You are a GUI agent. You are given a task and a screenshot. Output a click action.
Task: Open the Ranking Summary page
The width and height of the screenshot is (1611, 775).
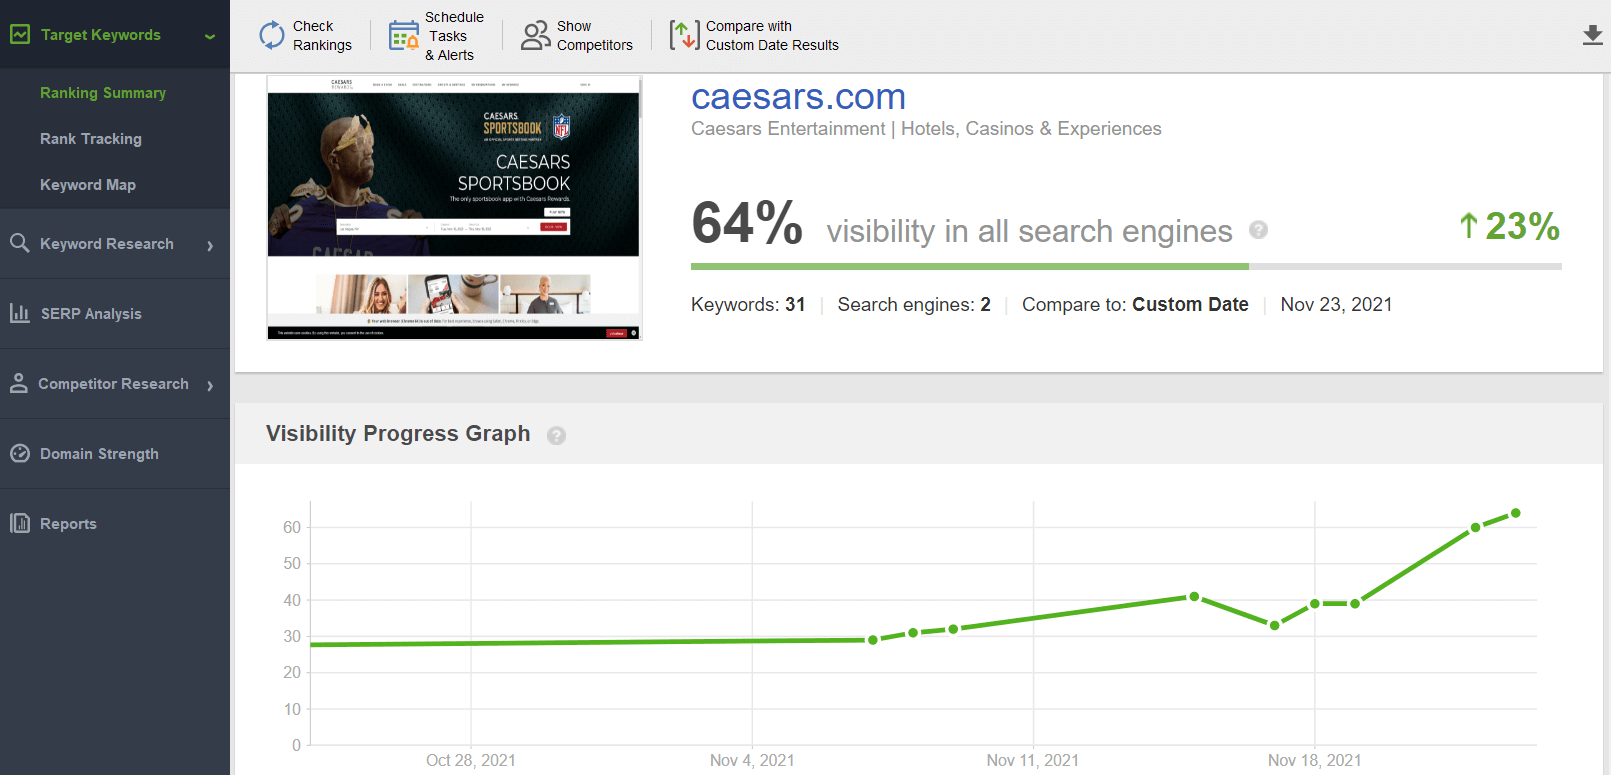pos(103,93)
